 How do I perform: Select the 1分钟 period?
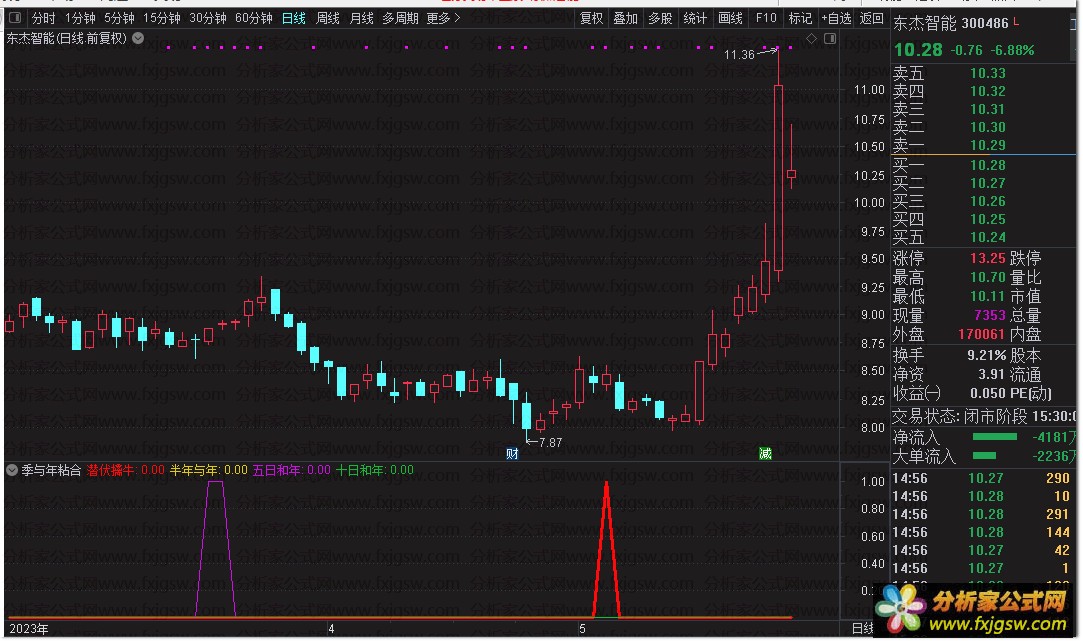point(80,18)
